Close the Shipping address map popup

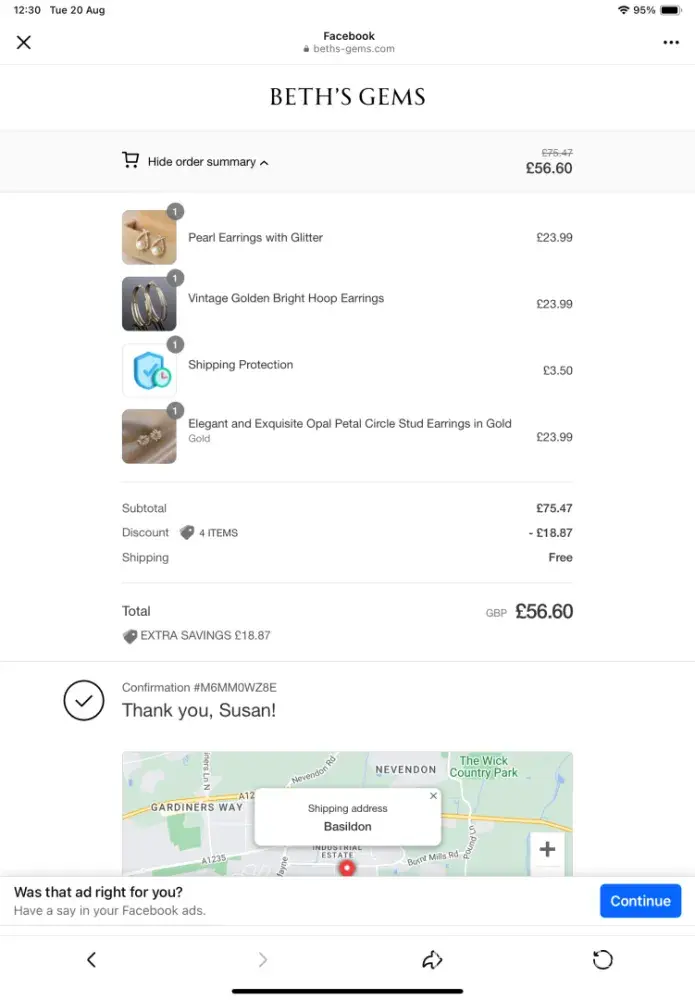click(x=433, y=796)
